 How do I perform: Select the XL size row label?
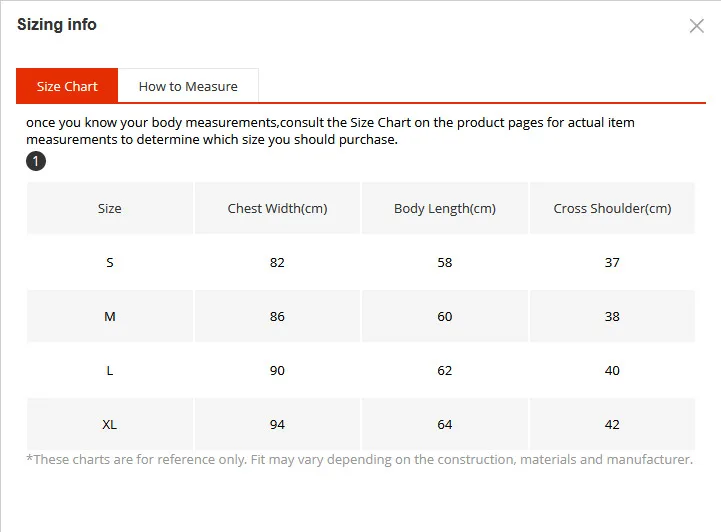[109, 424]
